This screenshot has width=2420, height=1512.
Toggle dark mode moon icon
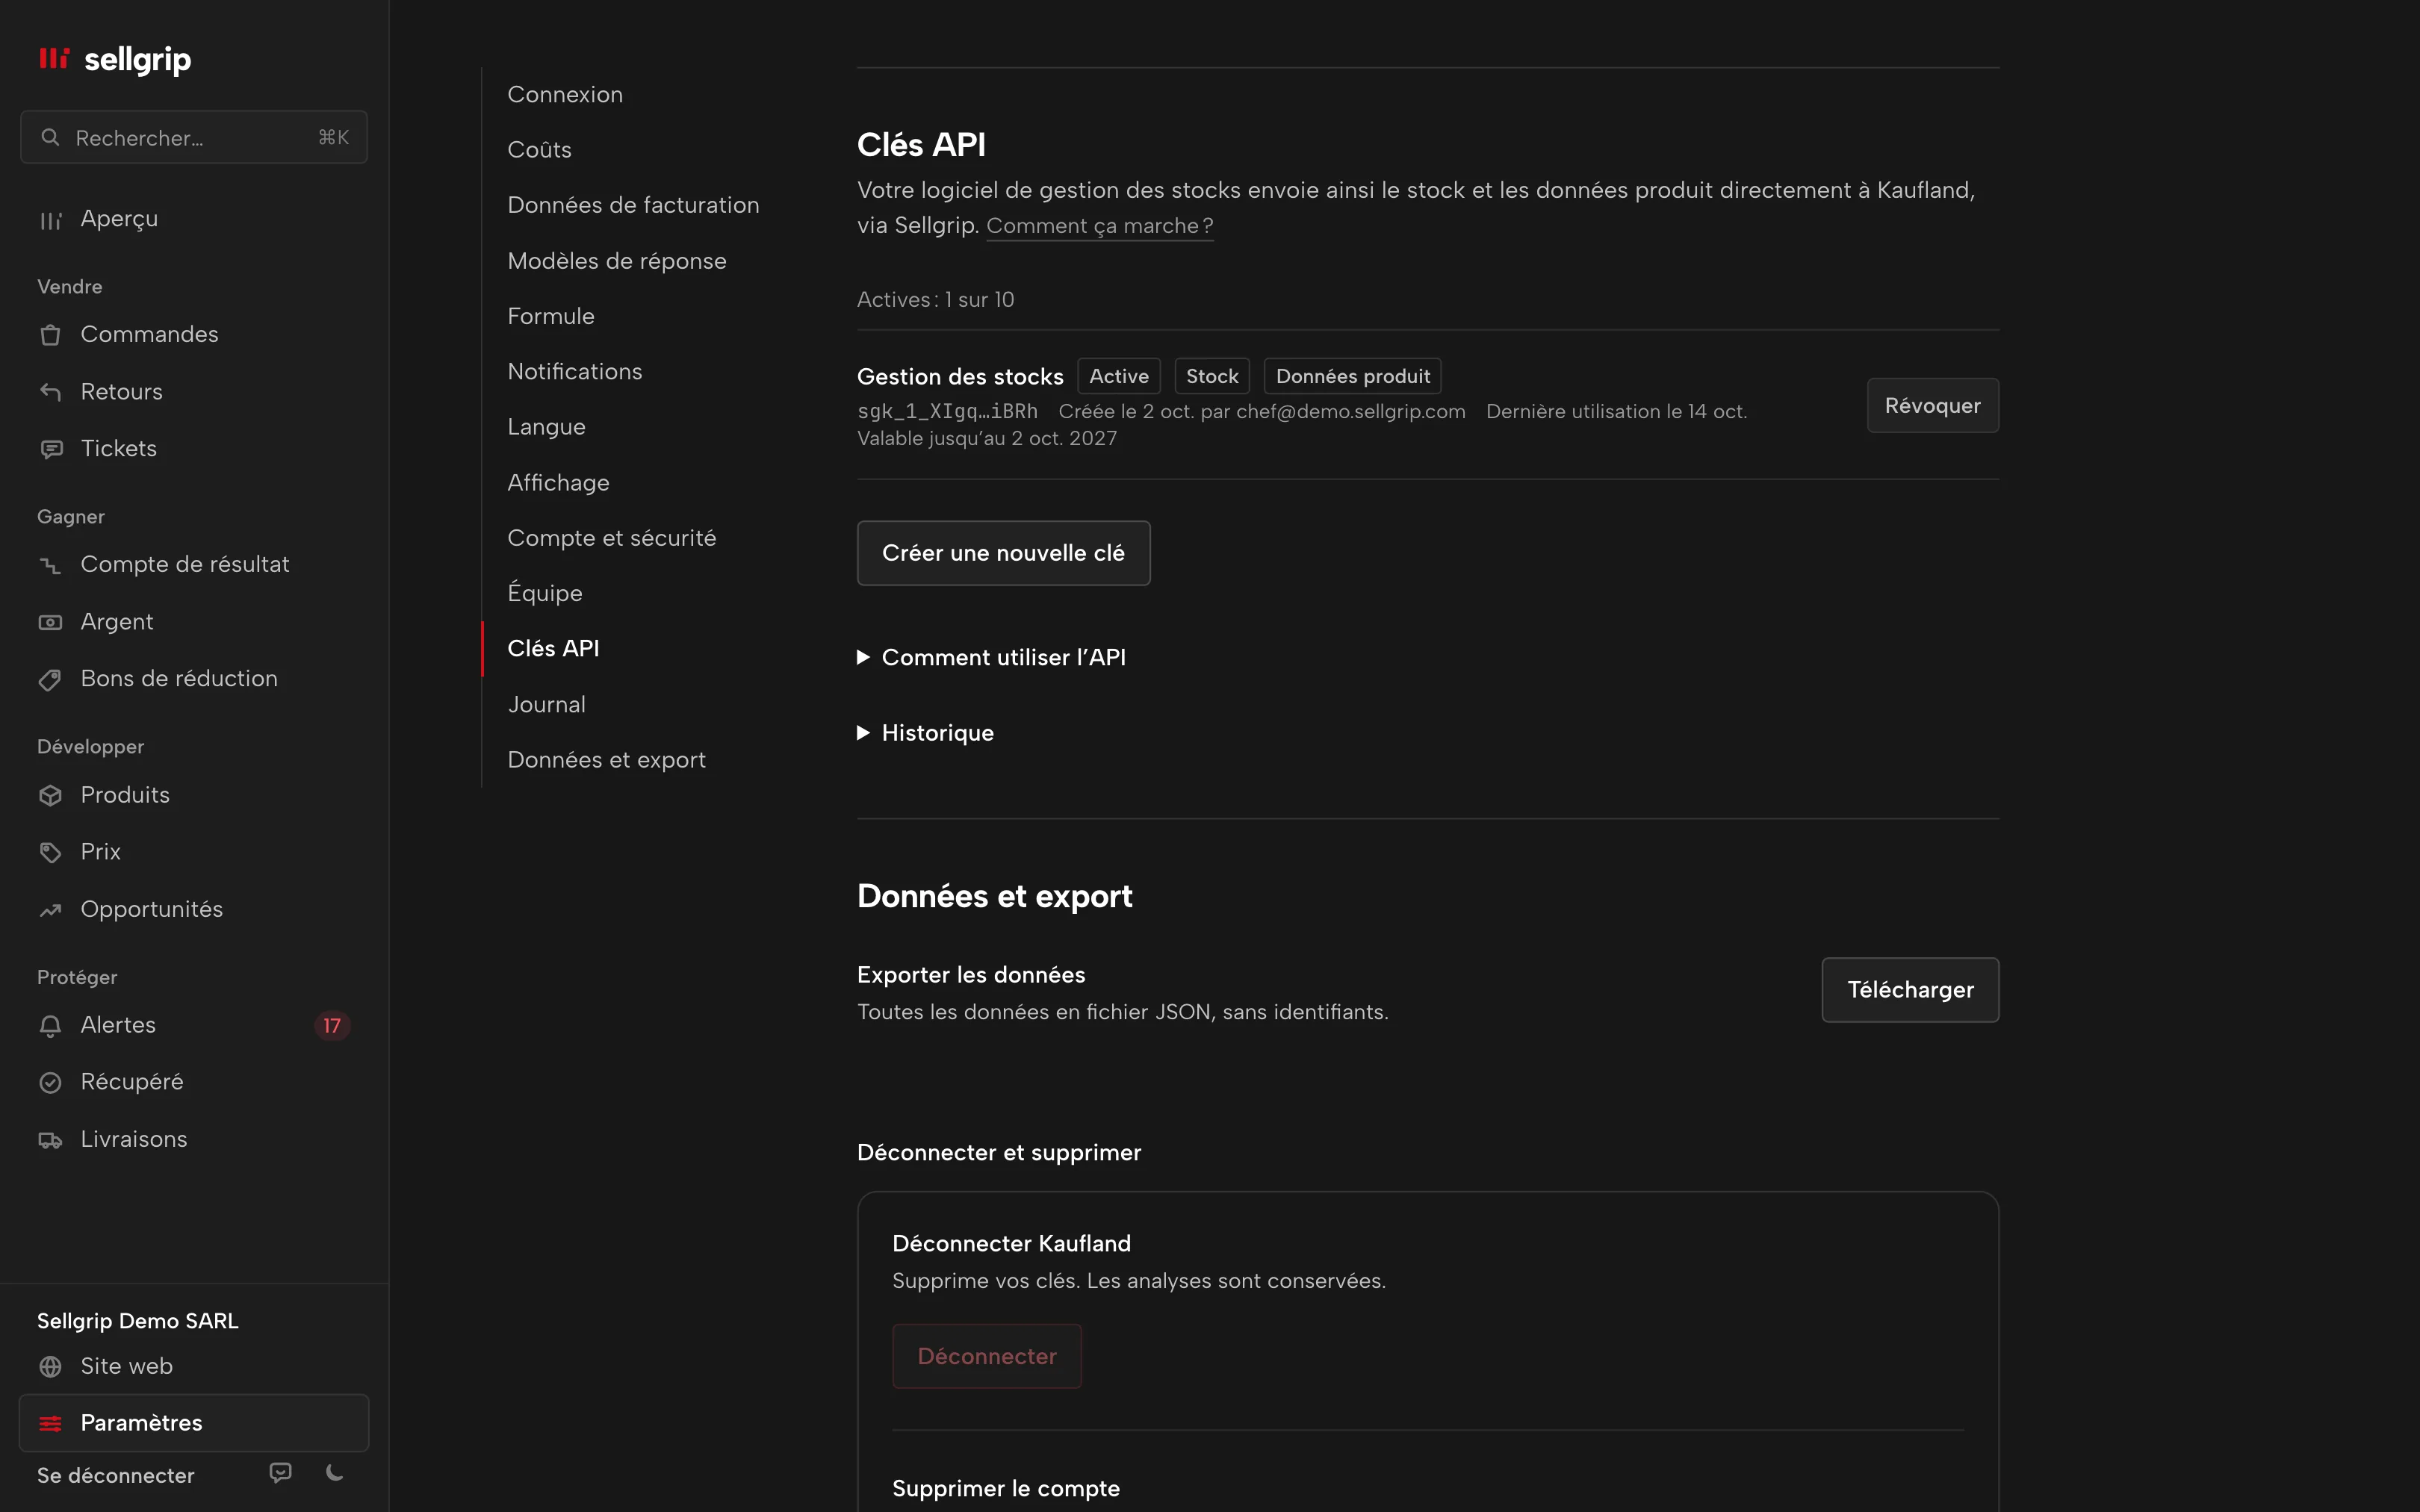335,1473
